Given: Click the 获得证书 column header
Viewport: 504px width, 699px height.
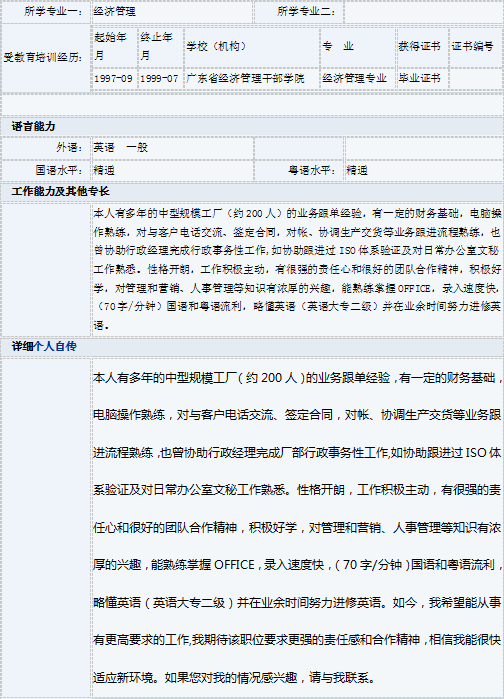Looking at the screenshot, I should 419,46.
